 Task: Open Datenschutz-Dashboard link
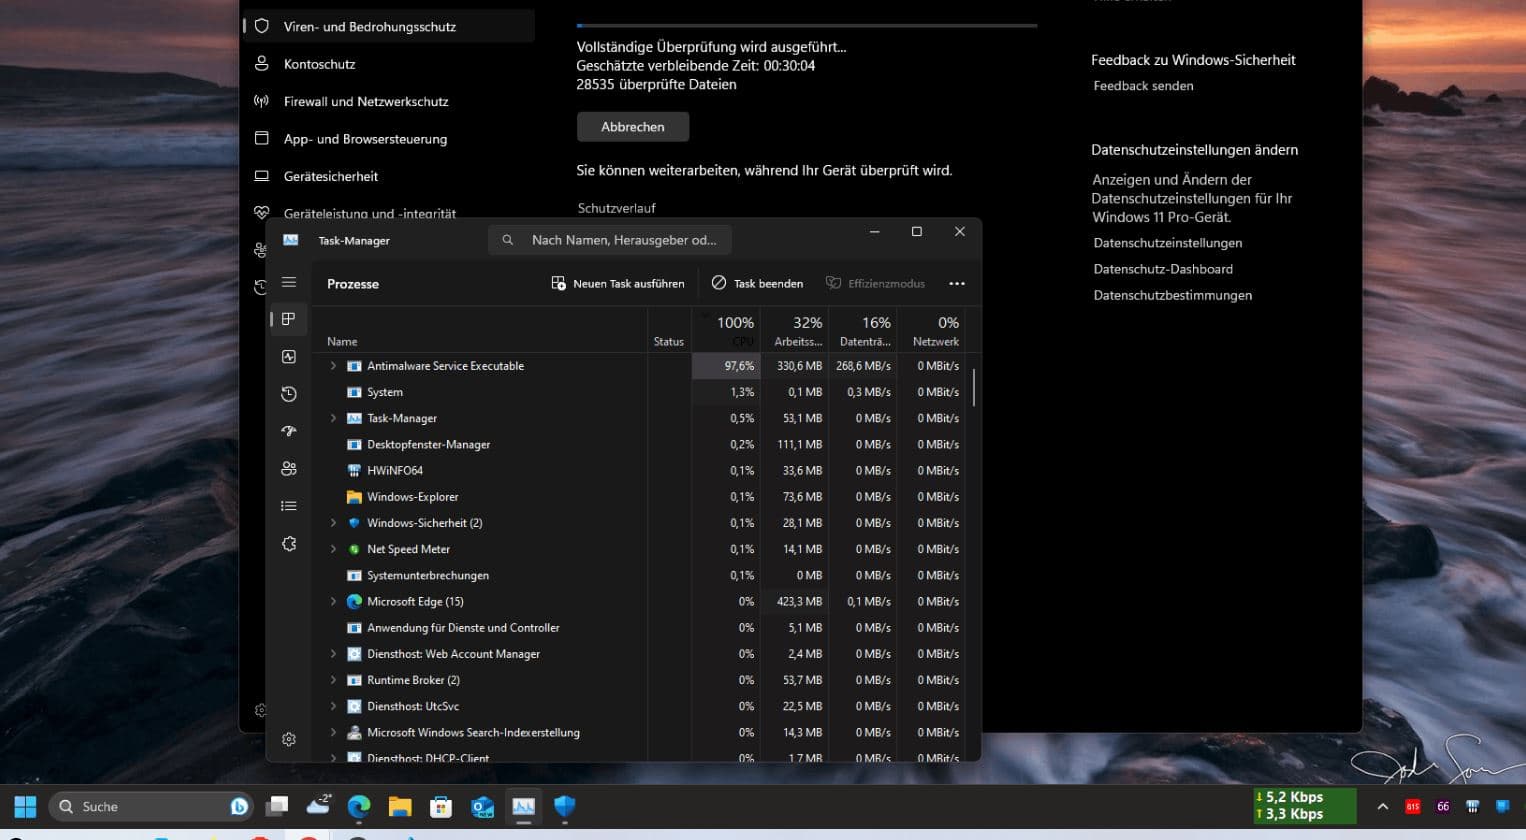point(1163,269)
